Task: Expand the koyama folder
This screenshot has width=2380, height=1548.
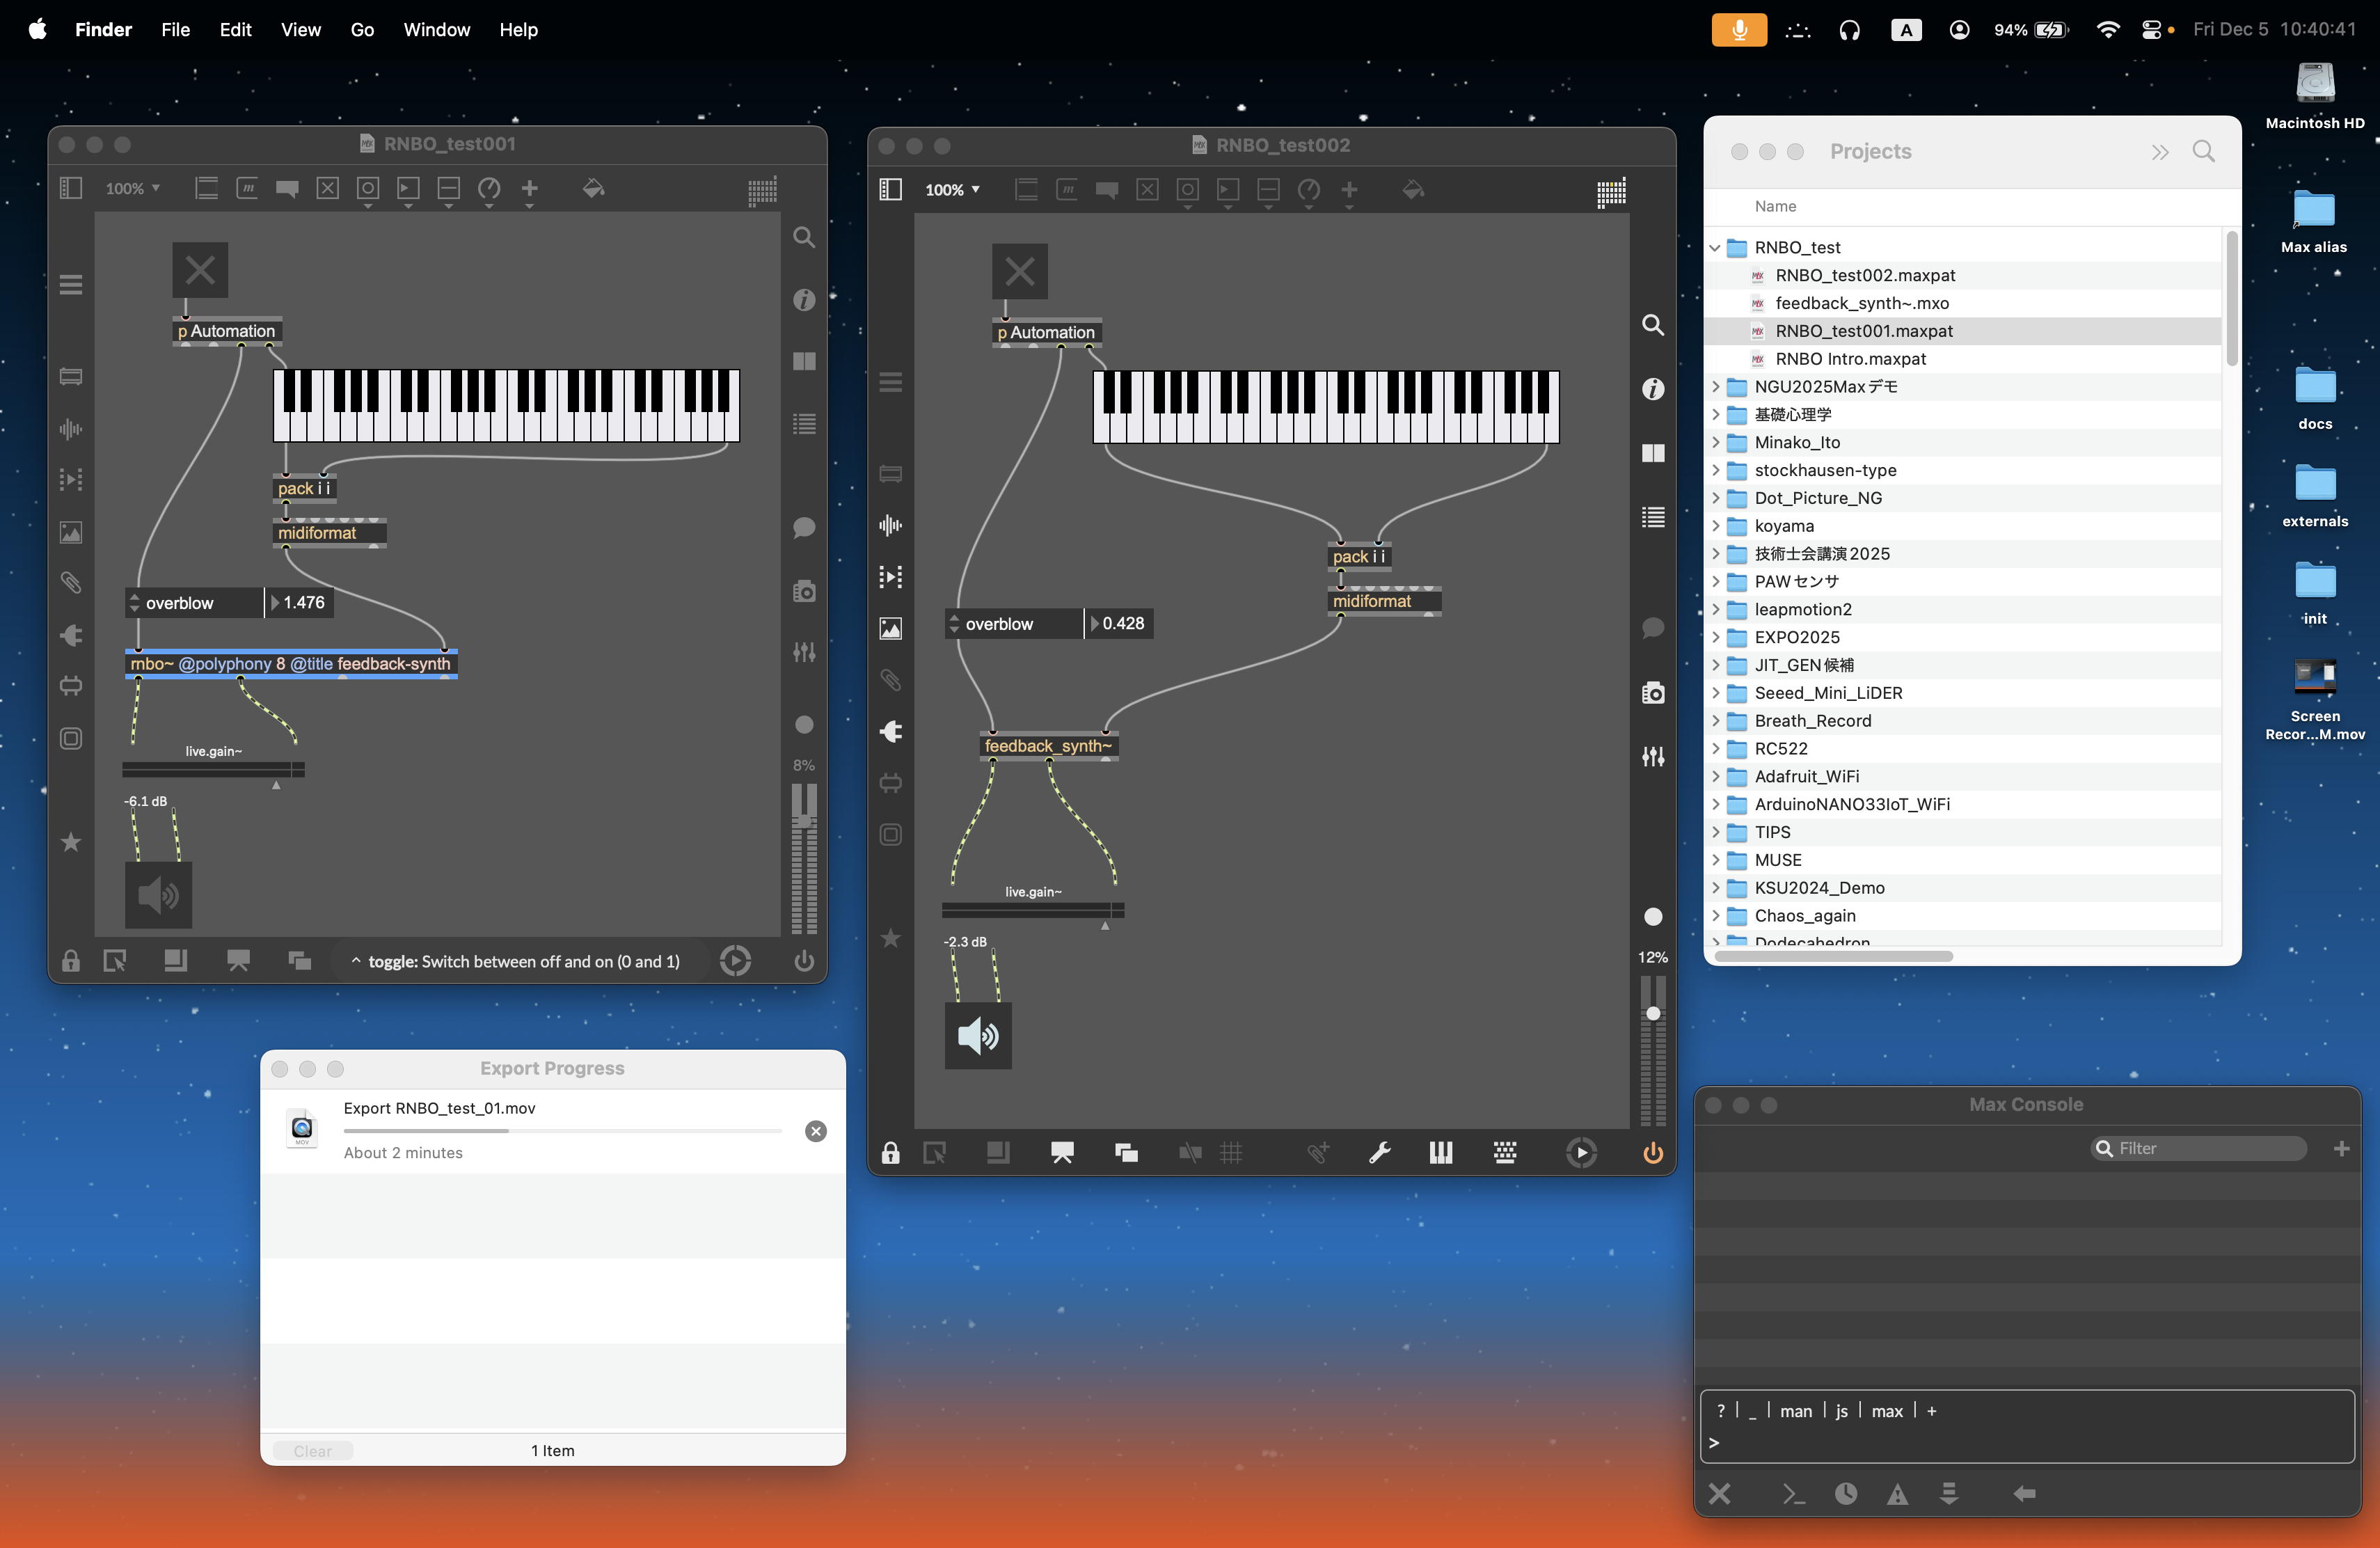Action: [x=1715, y=526]
